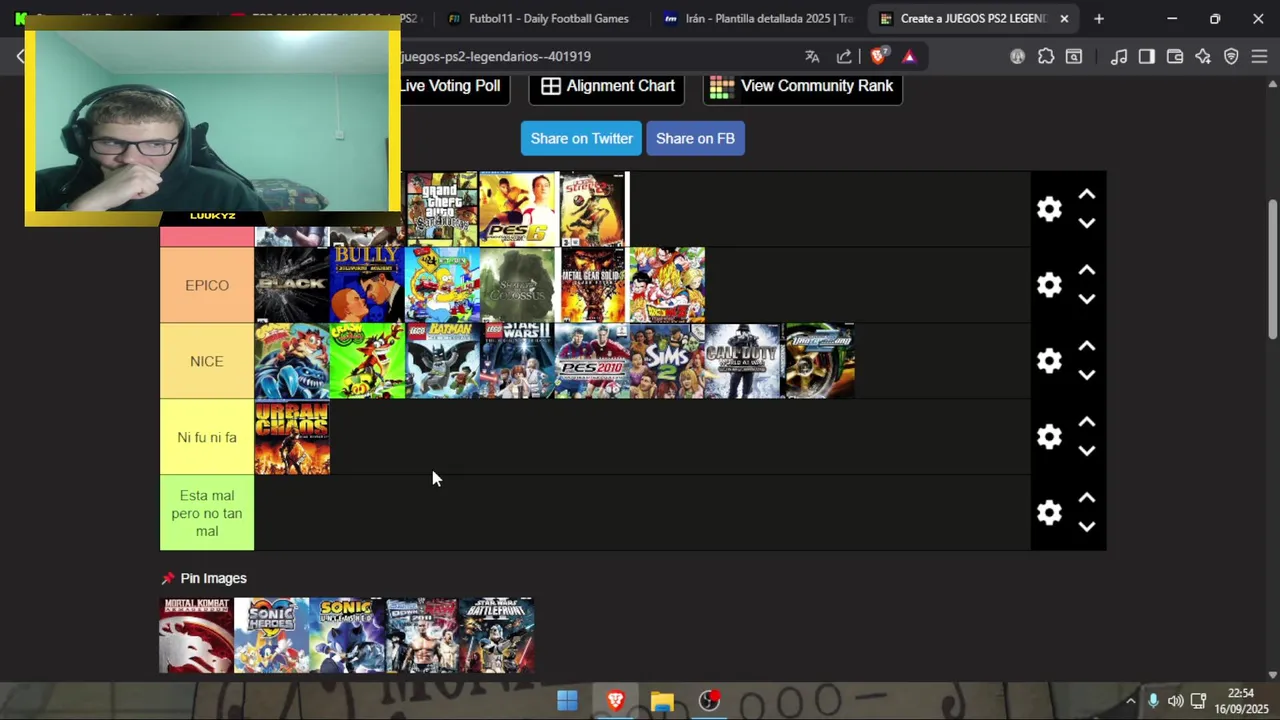1280x720 pixels.
Task: Move the Ni fu ni fa row down
Action: click(x=1087, y=451)
